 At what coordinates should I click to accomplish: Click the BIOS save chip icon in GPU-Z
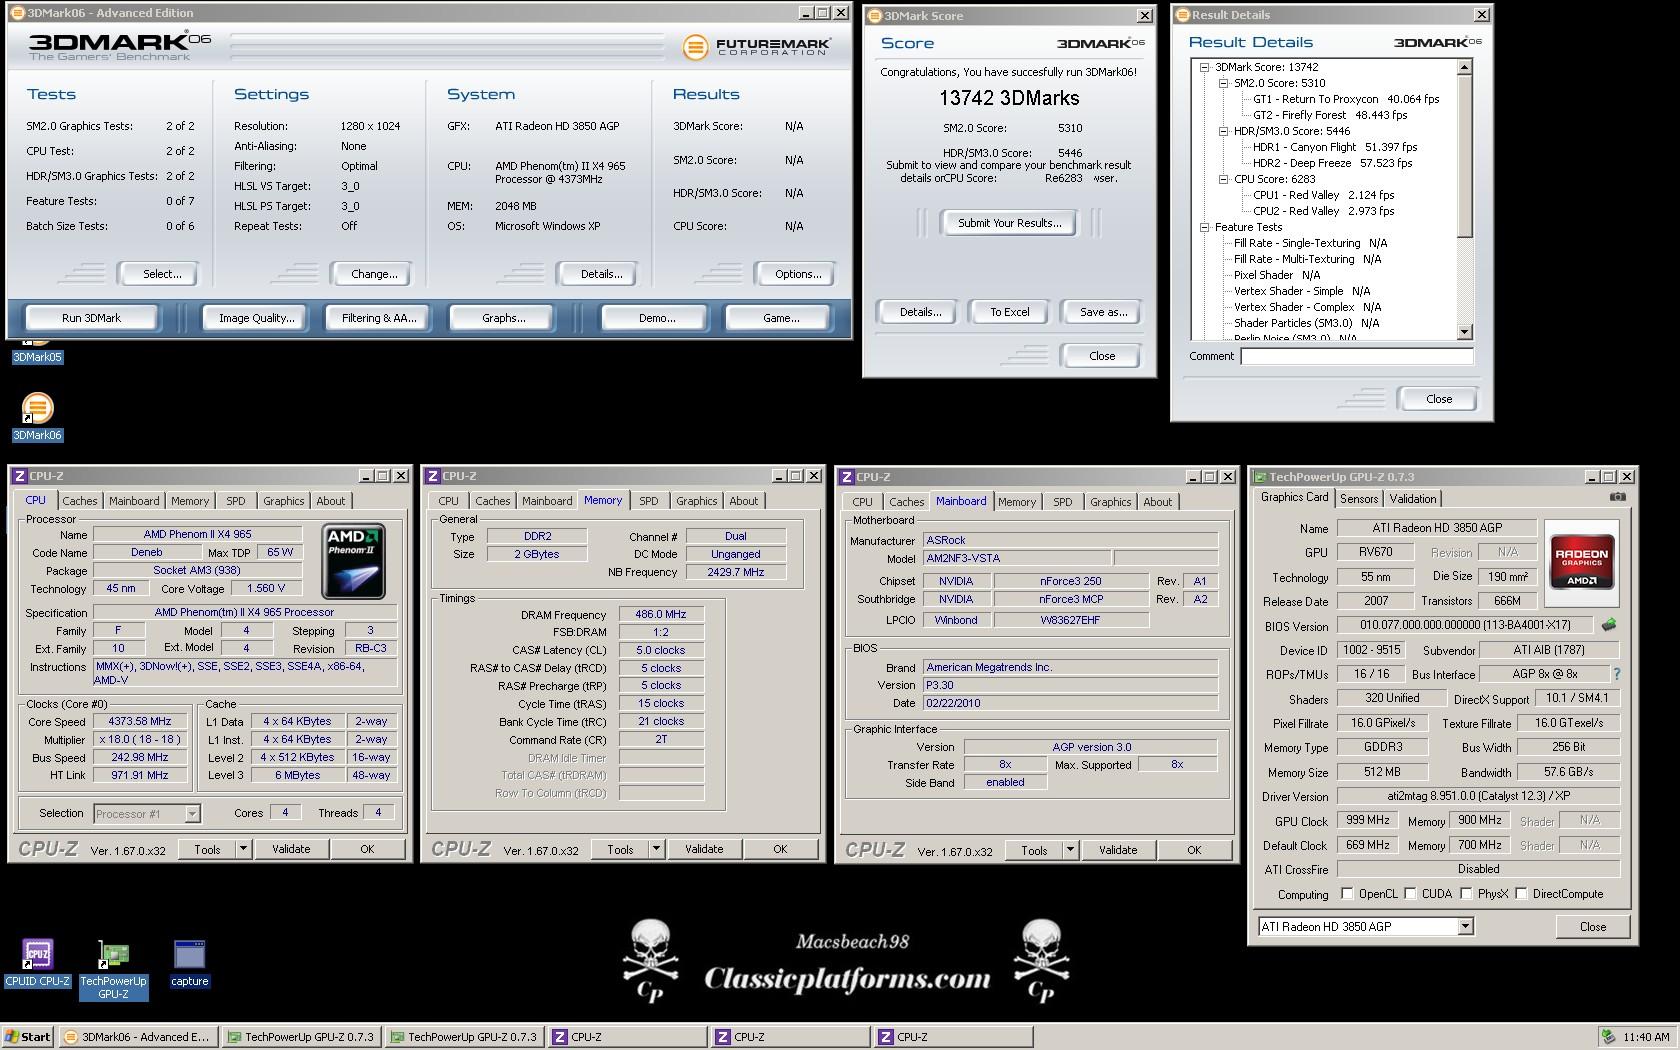click(x=1609, y=625)
